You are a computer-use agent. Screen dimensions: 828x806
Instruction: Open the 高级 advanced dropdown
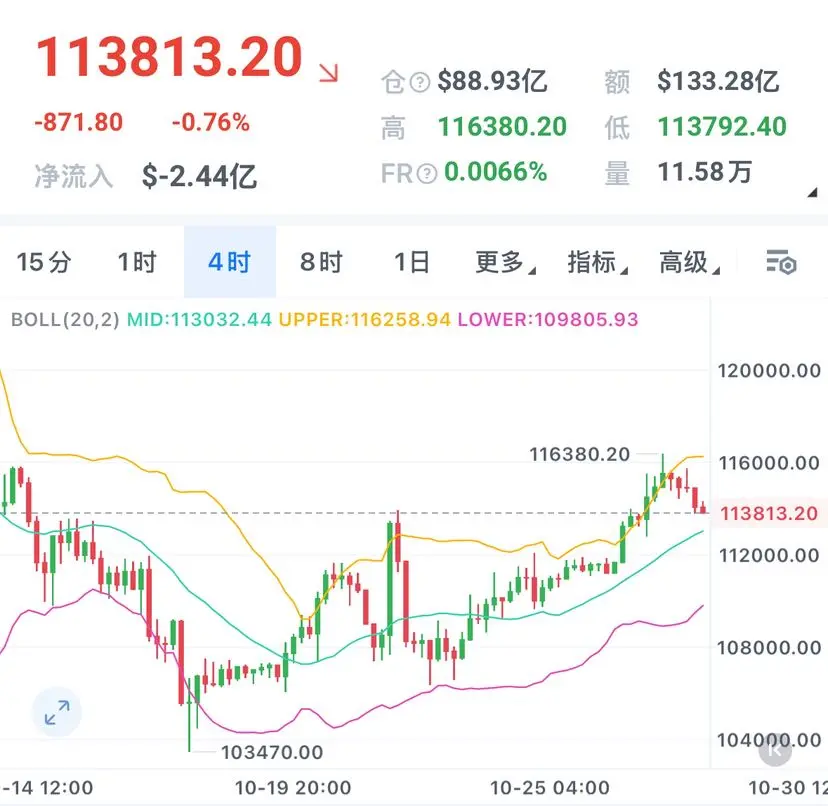tap(689, 262)
